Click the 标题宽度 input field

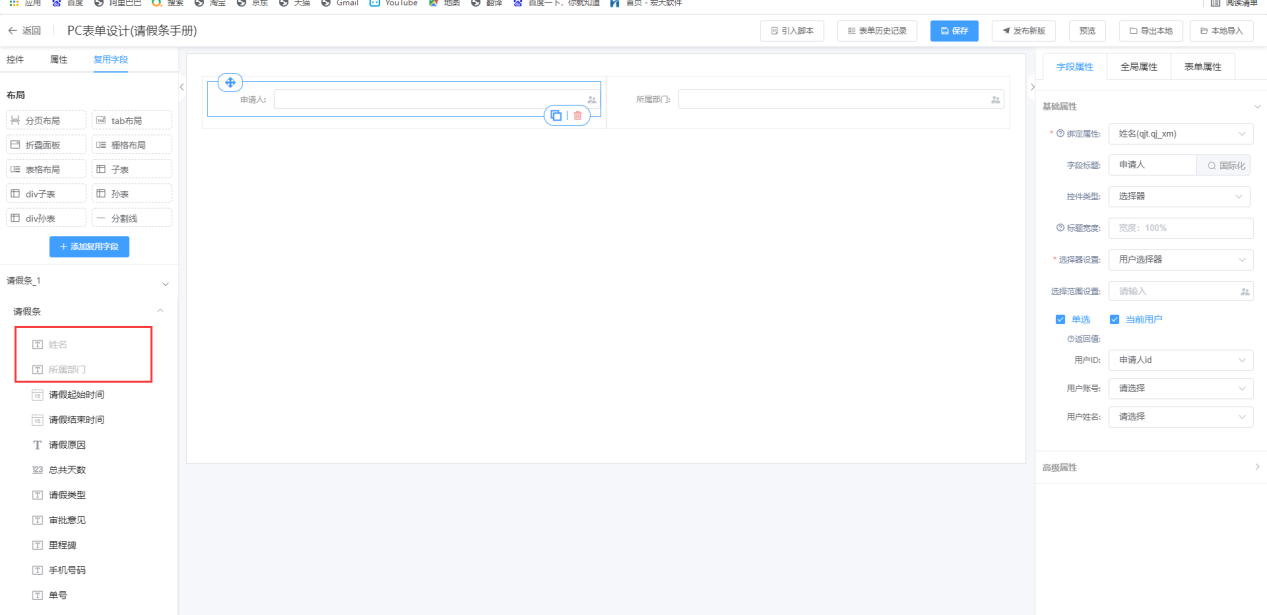tap(1181, 228)
